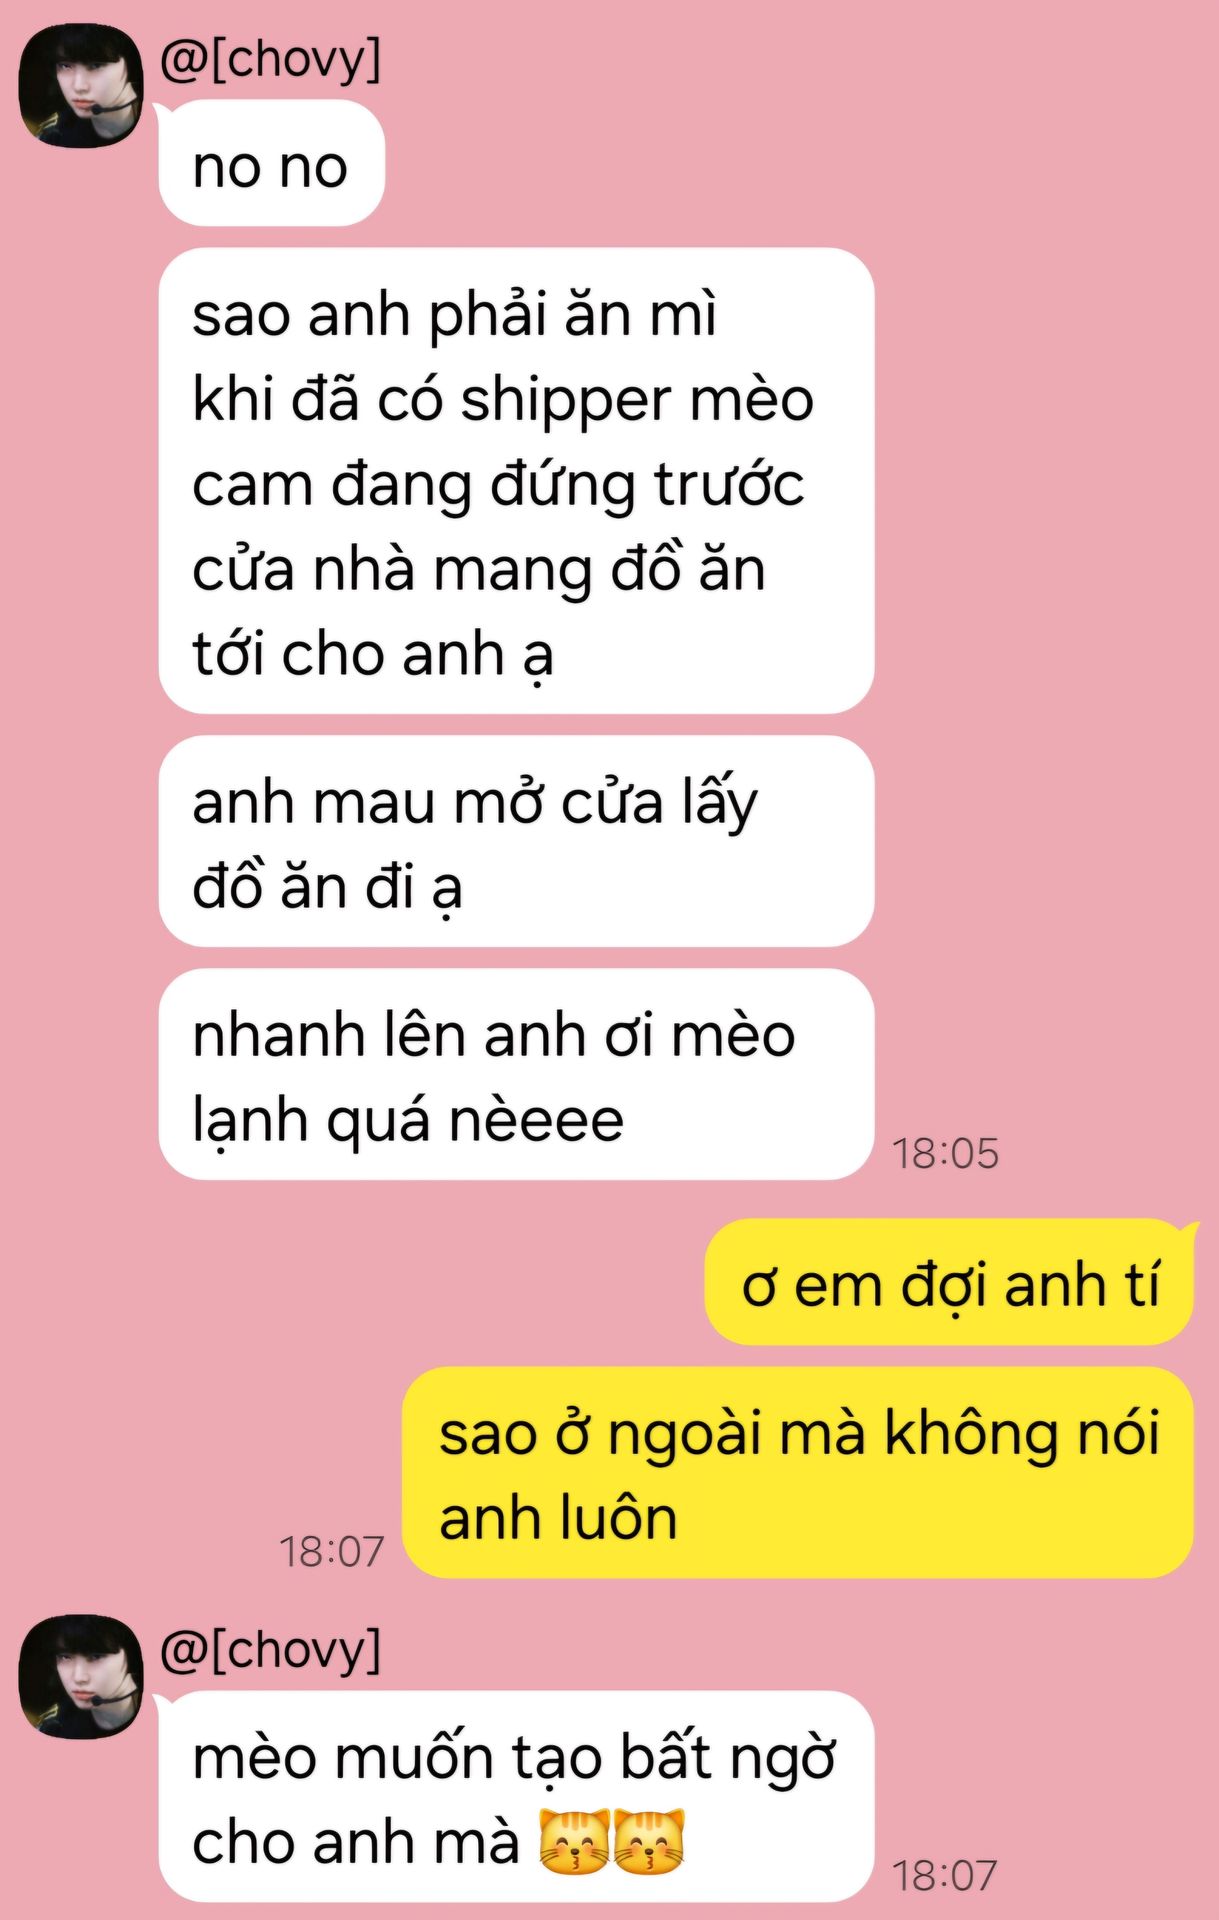Tap the yellow 'ơ em đợi anh tí' bubble

click(950, 1283)
